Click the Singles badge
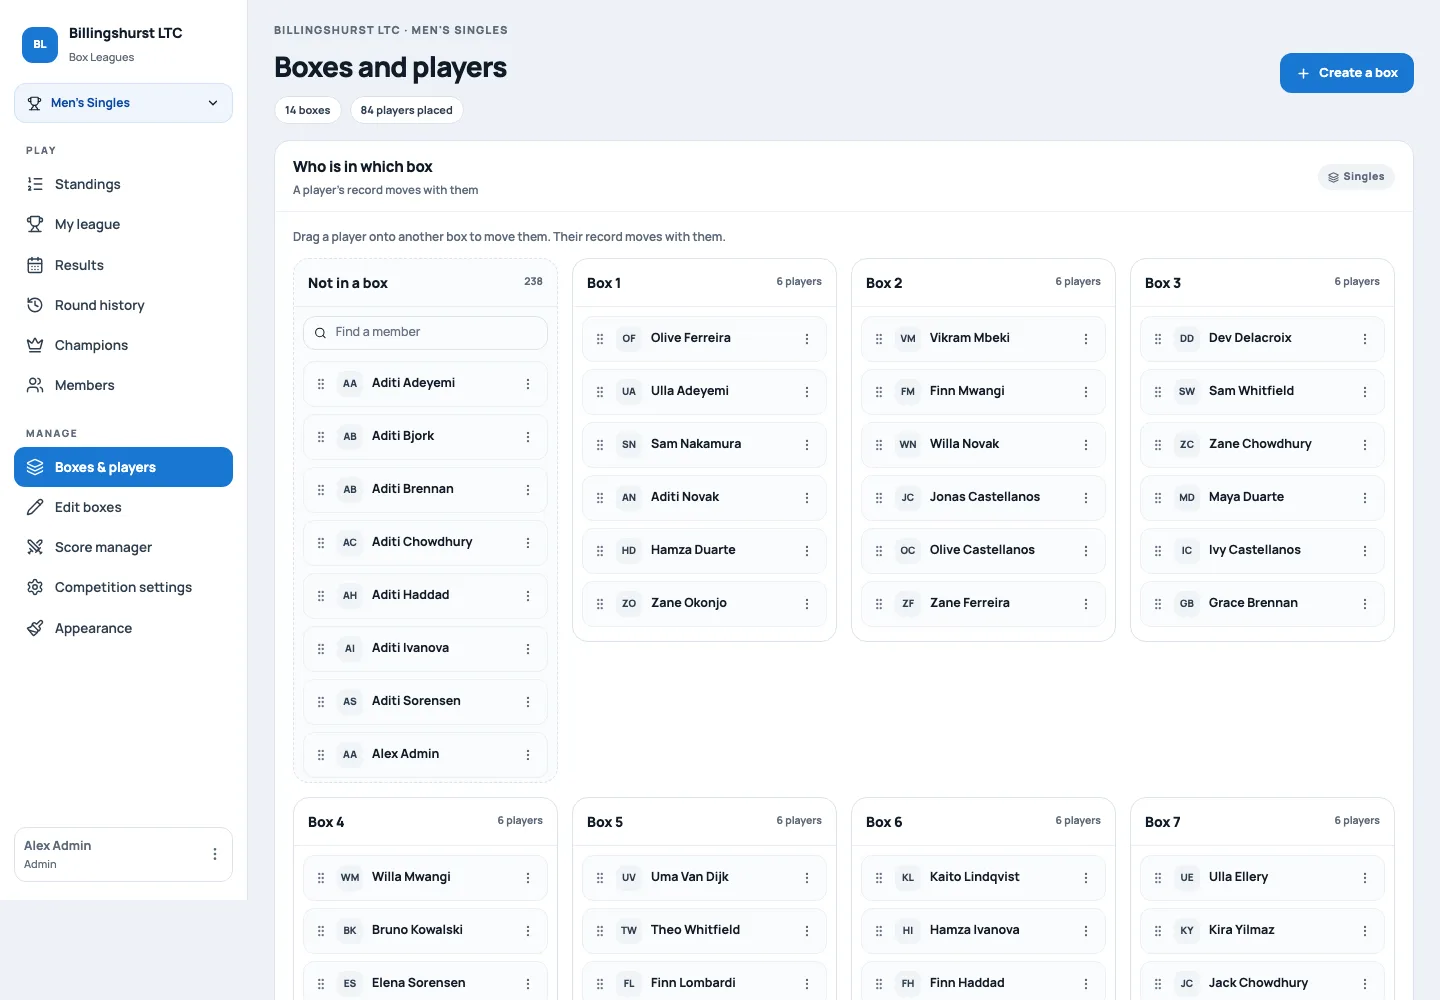This screenshot has width=1440, height=1000. click(1356, 177)
